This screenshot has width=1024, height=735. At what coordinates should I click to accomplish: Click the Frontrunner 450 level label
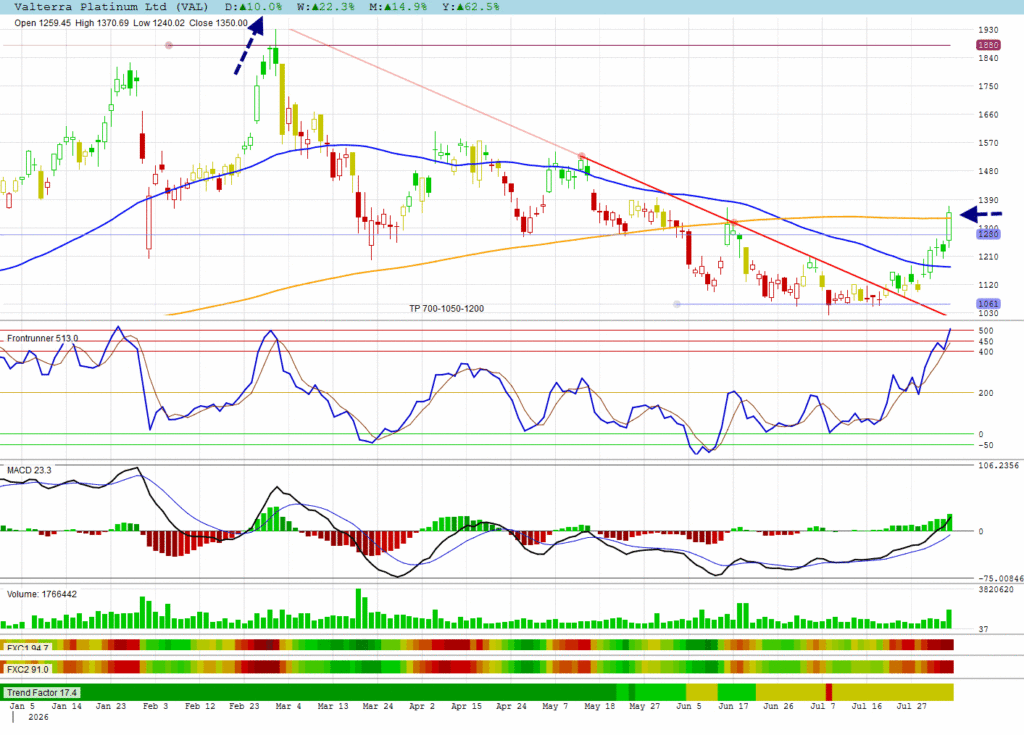pos(985,342)
